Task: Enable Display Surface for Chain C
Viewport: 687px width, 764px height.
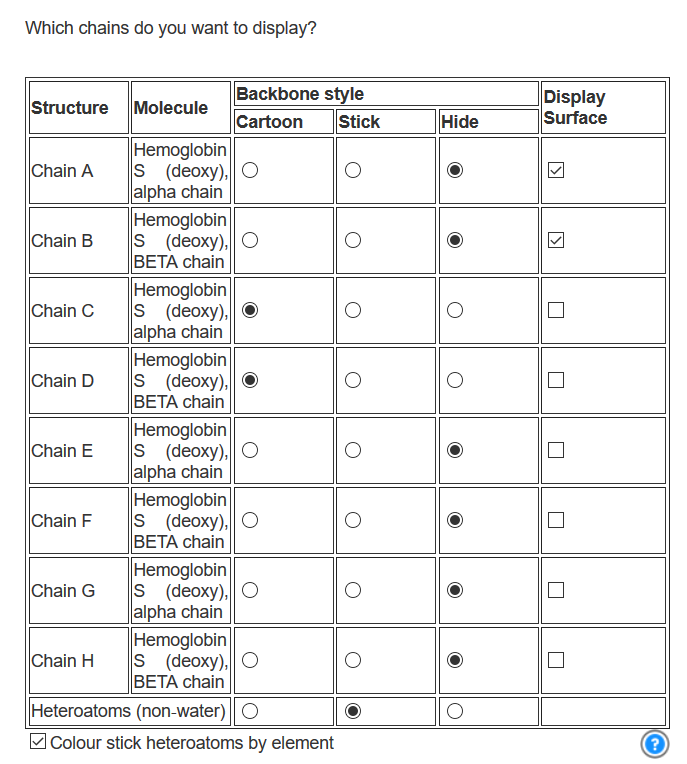Action: (x=556, y=310)
